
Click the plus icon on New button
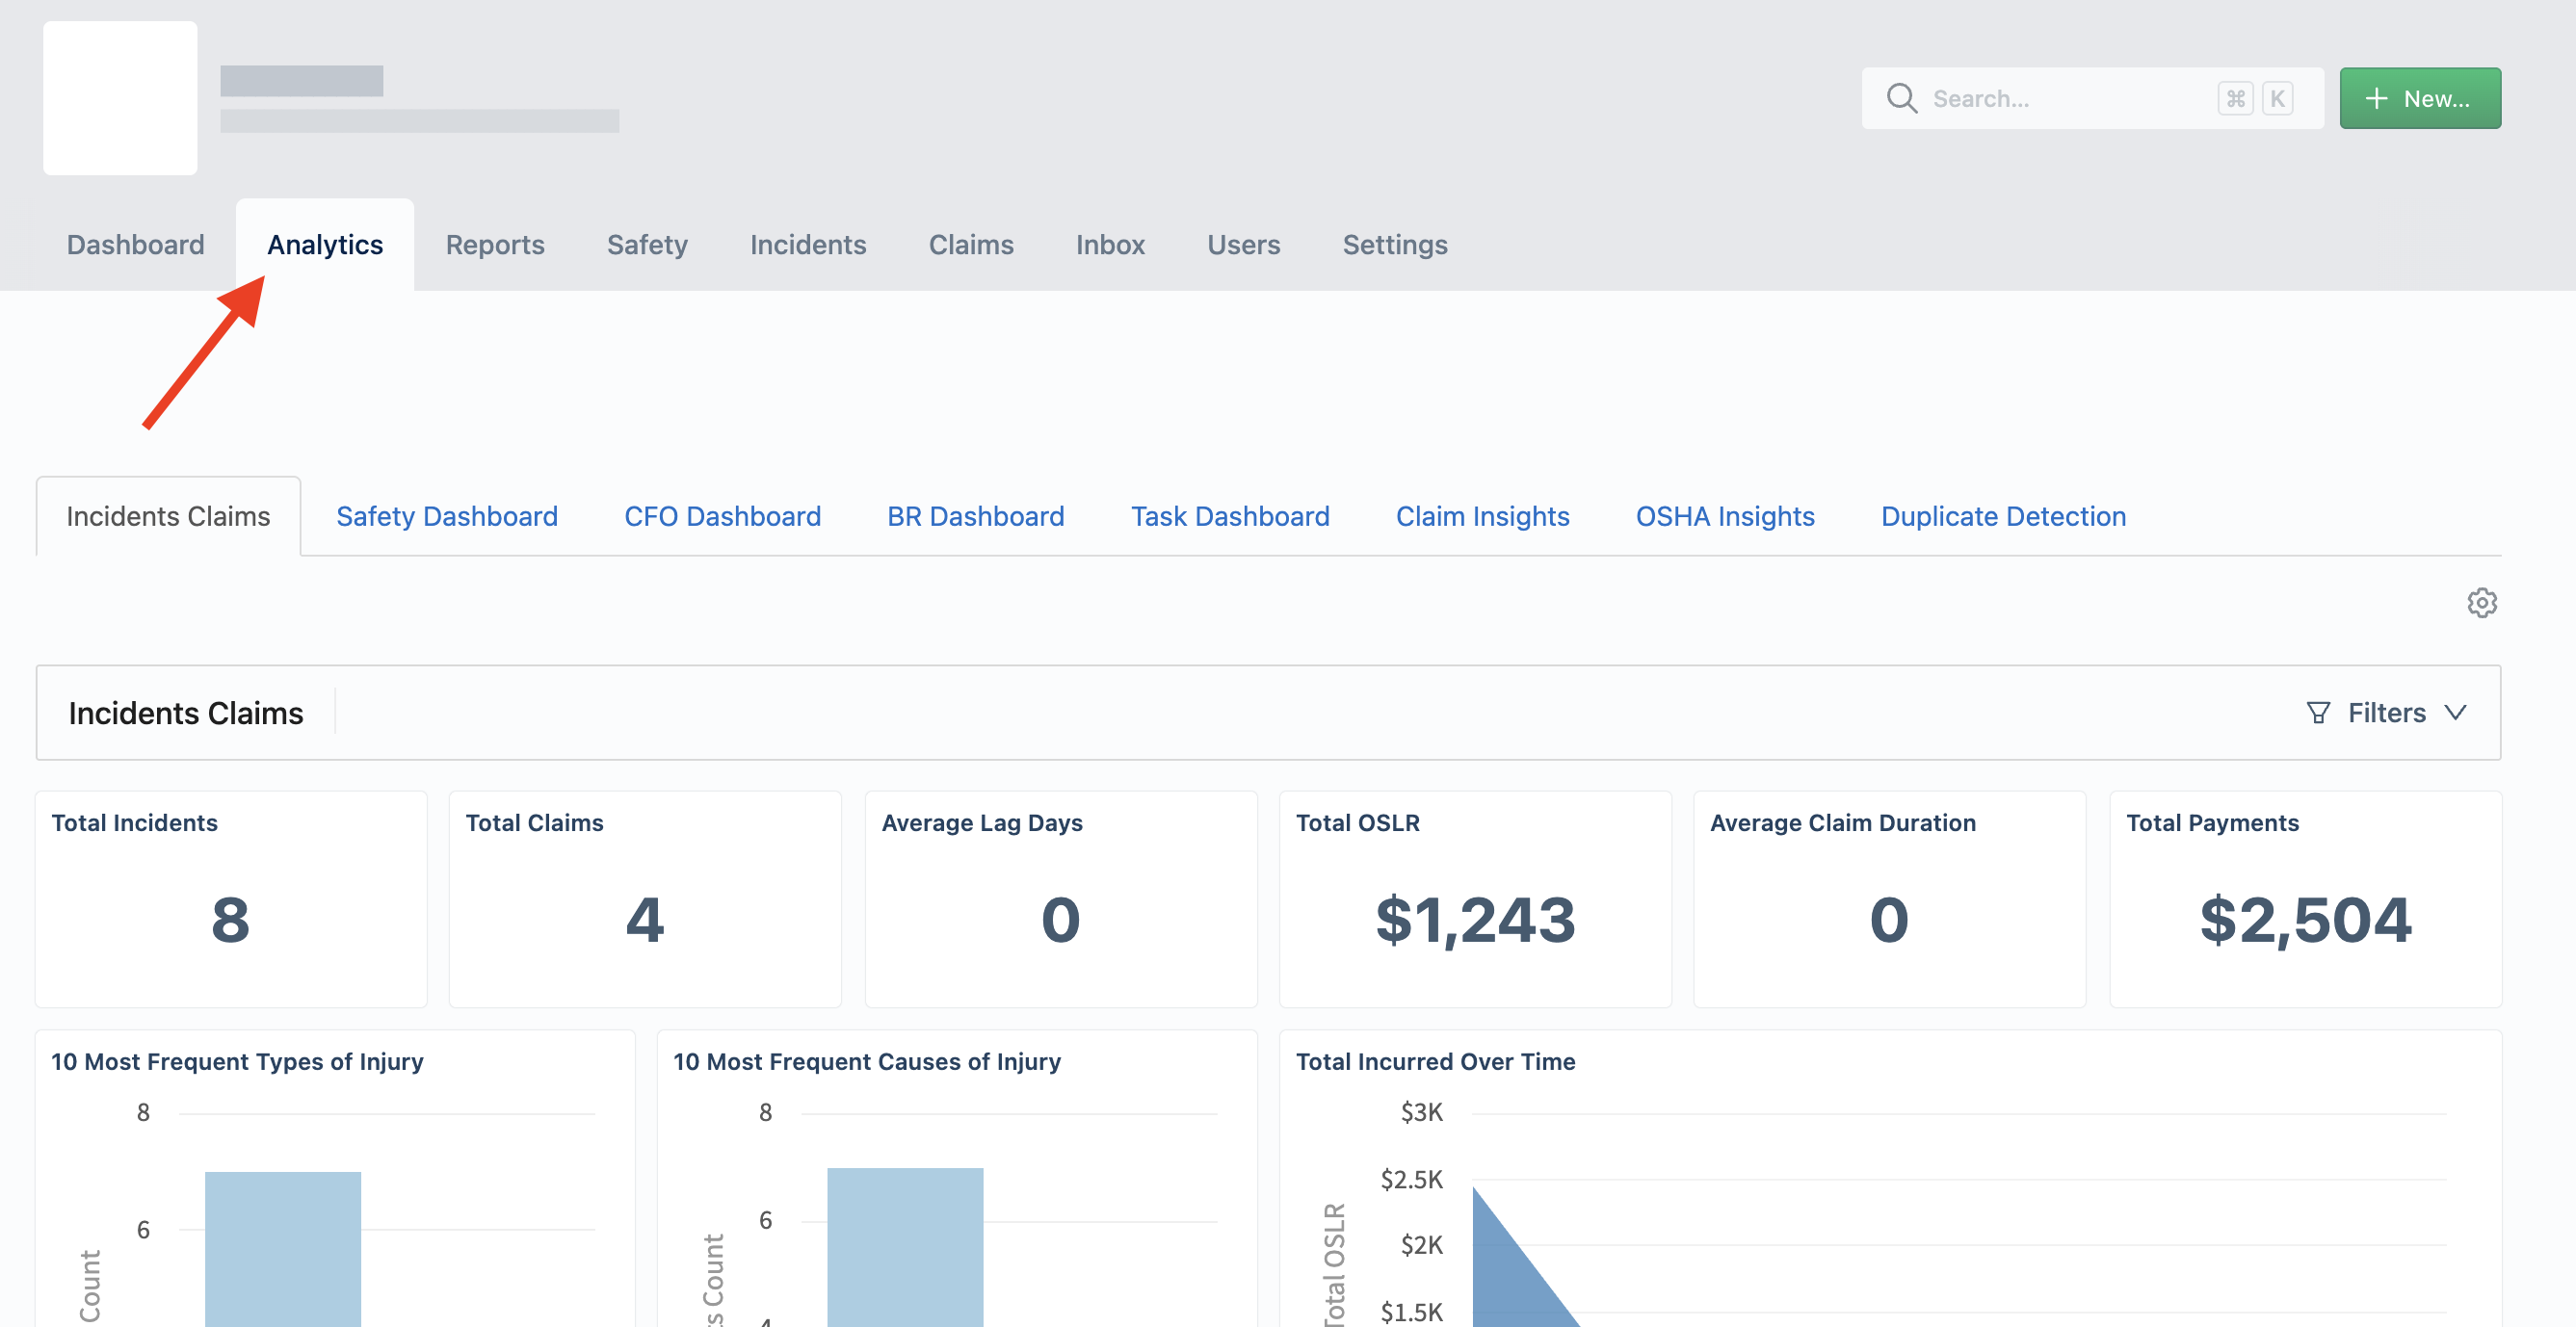(2376, 98)
